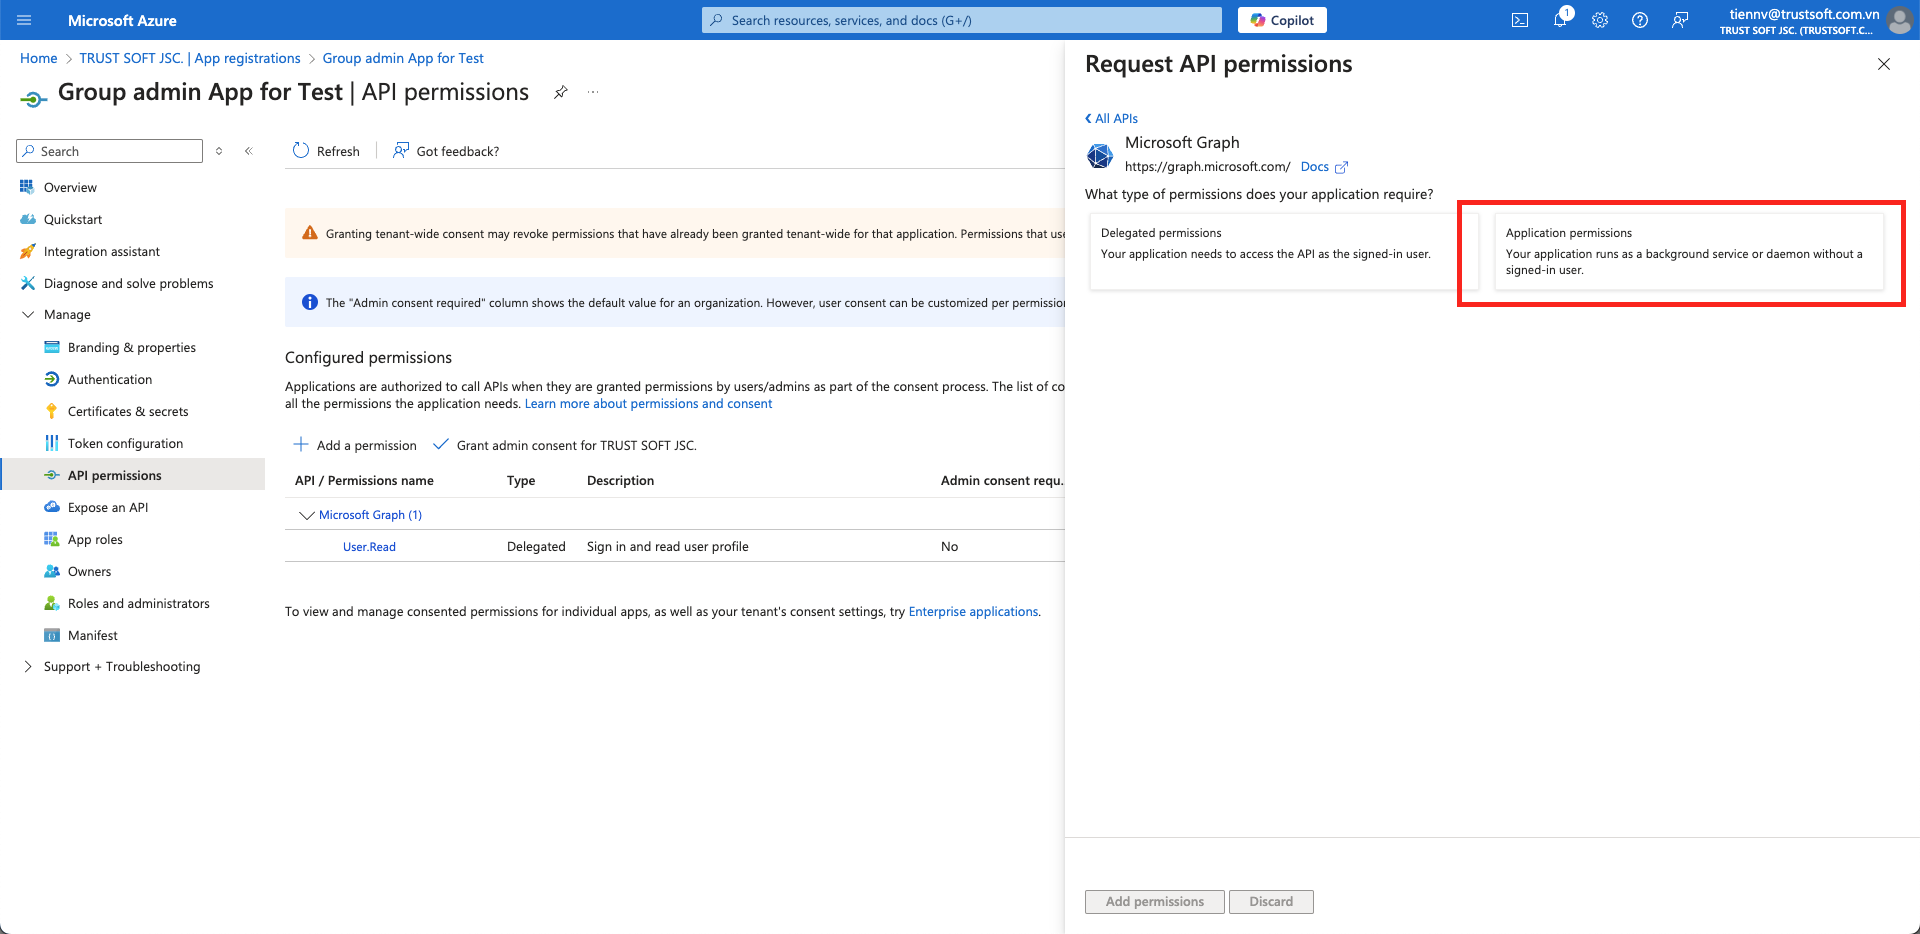Expand Support + Troubleshooting section
1920x934 pixels.
[x=28, y=666]
